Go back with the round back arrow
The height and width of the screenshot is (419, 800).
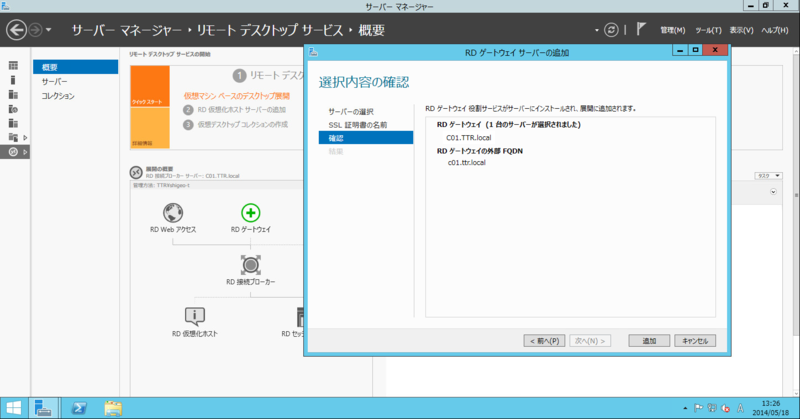coord(16,30)
